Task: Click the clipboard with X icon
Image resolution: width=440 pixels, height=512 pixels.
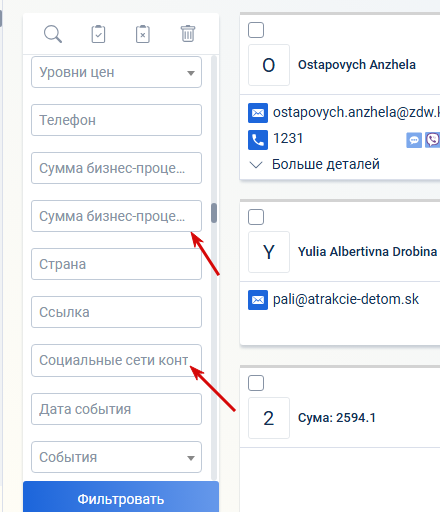Action: (x=143, y=34)
